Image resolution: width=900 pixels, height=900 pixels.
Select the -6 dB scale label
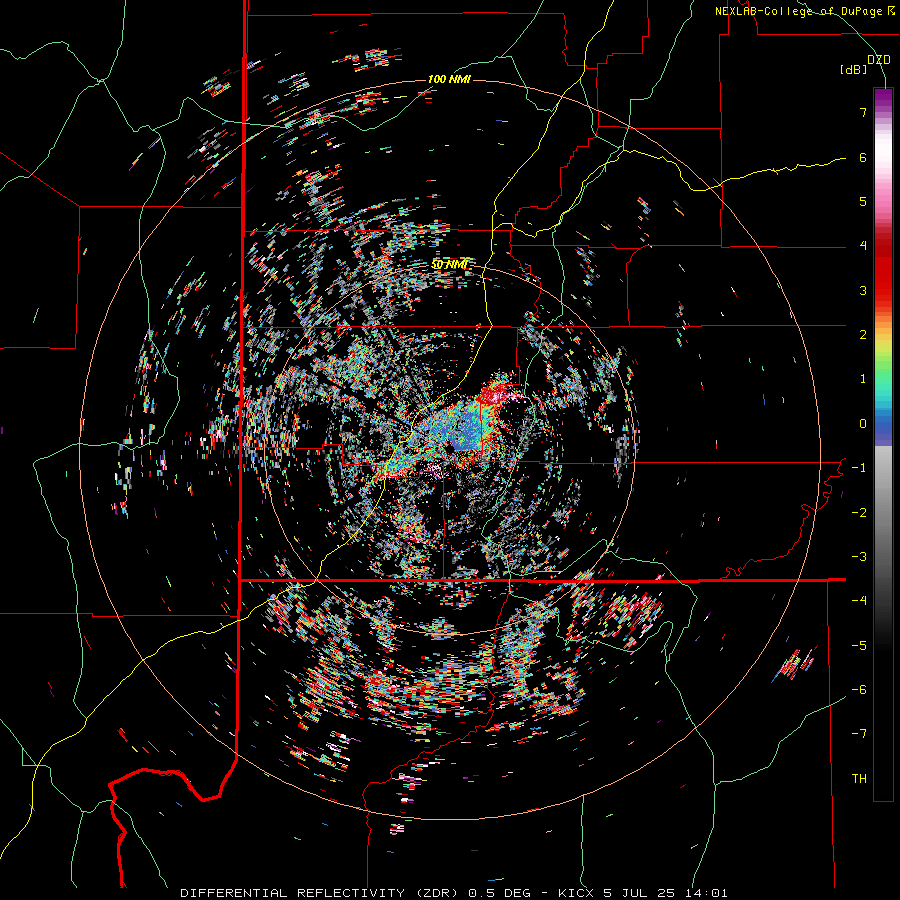859,690
